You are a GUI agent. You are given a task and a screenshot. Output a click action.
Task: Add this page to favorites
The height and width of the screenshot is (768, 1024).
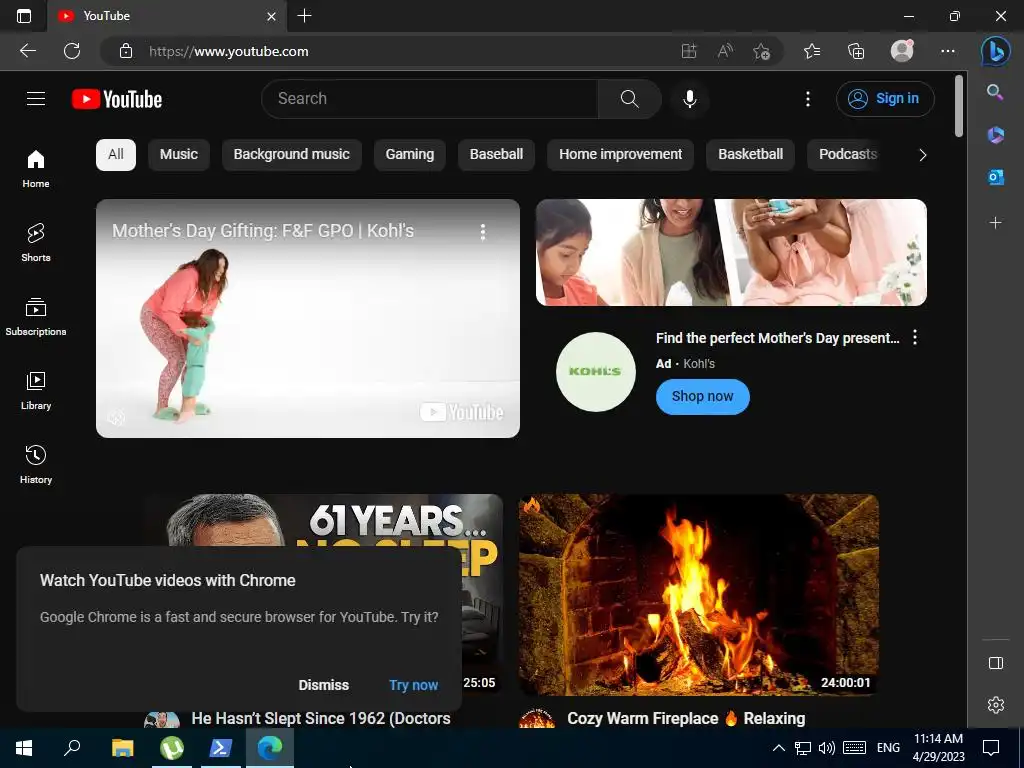pos(761,51)
